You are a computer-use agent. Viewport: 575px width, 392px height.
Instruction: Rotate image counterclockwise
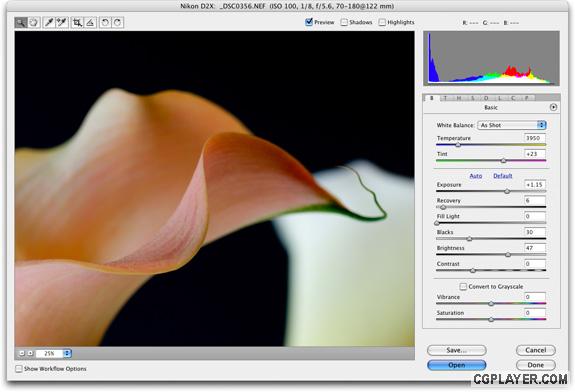point(105,23)
